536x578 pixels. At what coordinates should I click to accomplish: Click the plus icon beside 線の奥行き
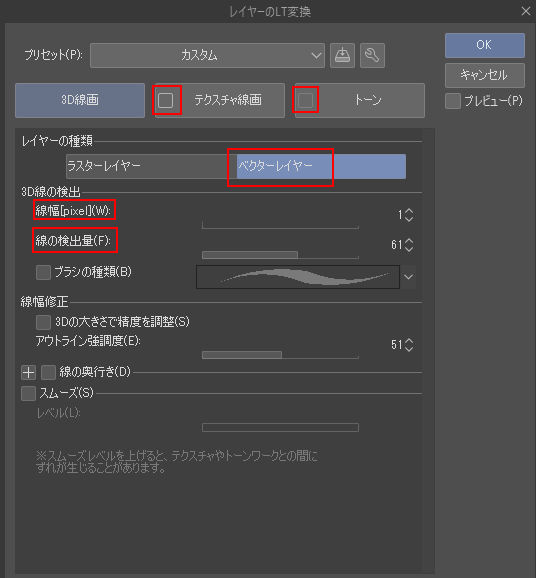28,373
